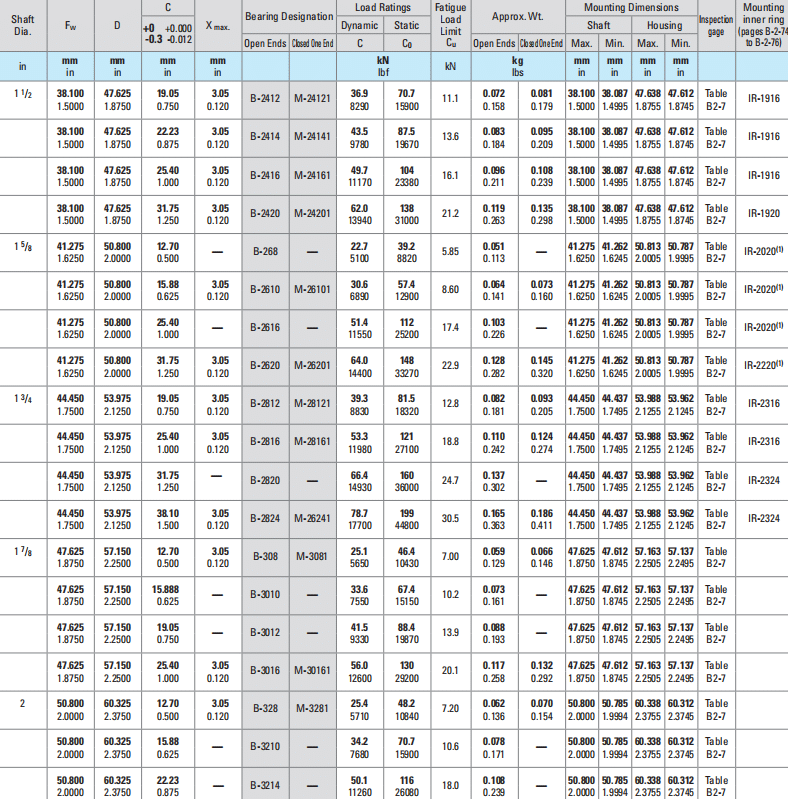Click the M-30161 closed end designation
Screen dimensions: 788x799
tap(312, 670)
